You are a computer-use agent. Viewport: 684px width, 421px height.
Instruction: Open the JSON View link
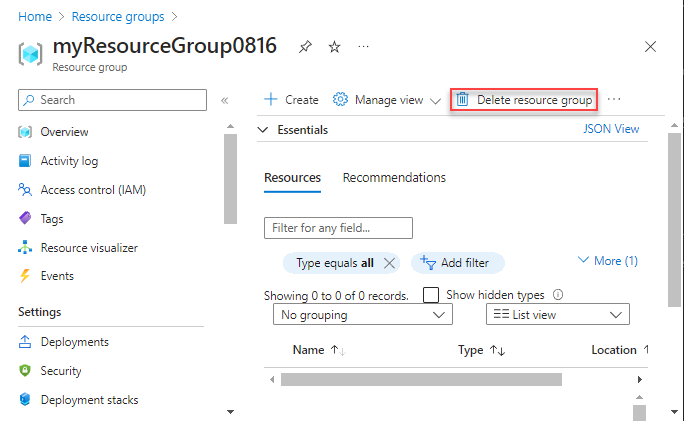610,129
